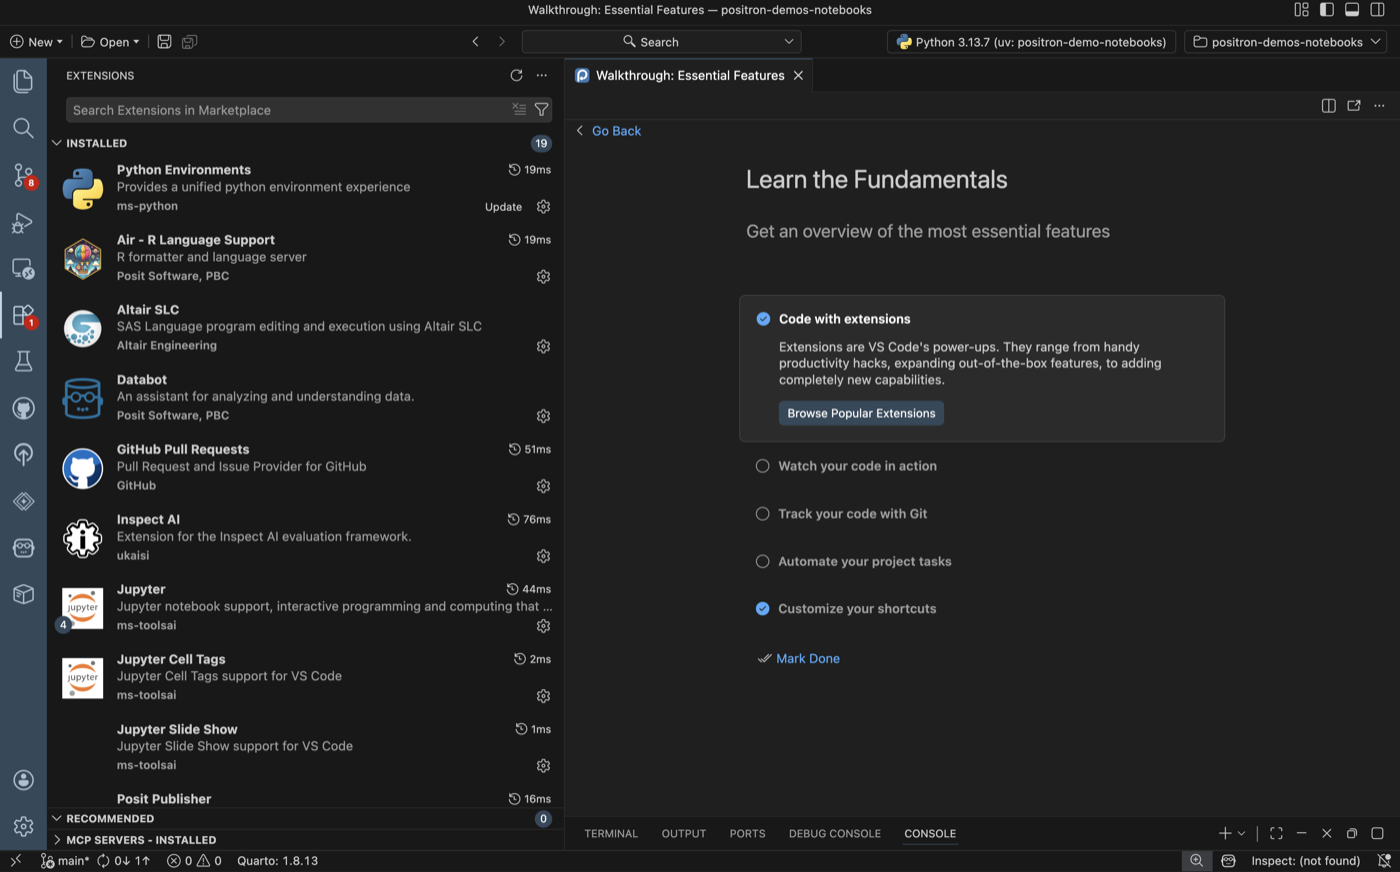
Task: Open Extensions view in activity bar
Action: [x=23, y=315]
